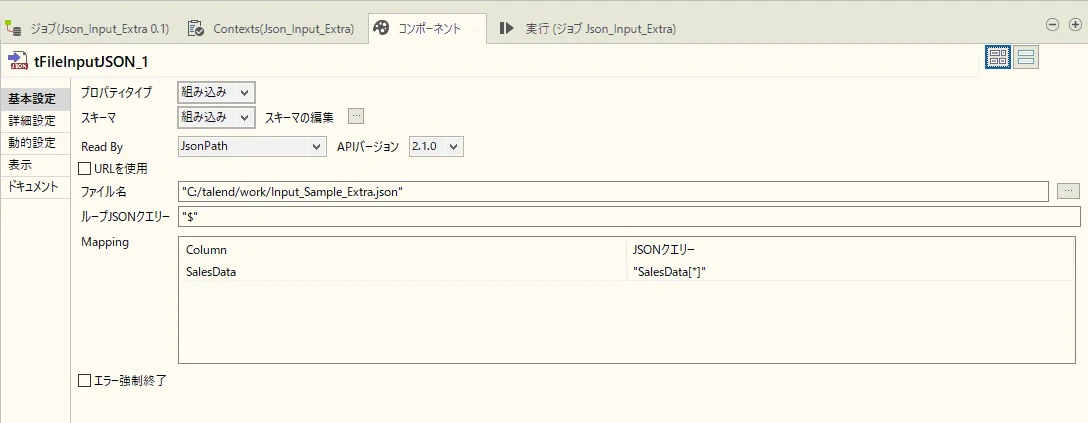Viewport: 1088px width, 423px height.
Task: Select the コンポーネント tab
Action: [427, 28]
